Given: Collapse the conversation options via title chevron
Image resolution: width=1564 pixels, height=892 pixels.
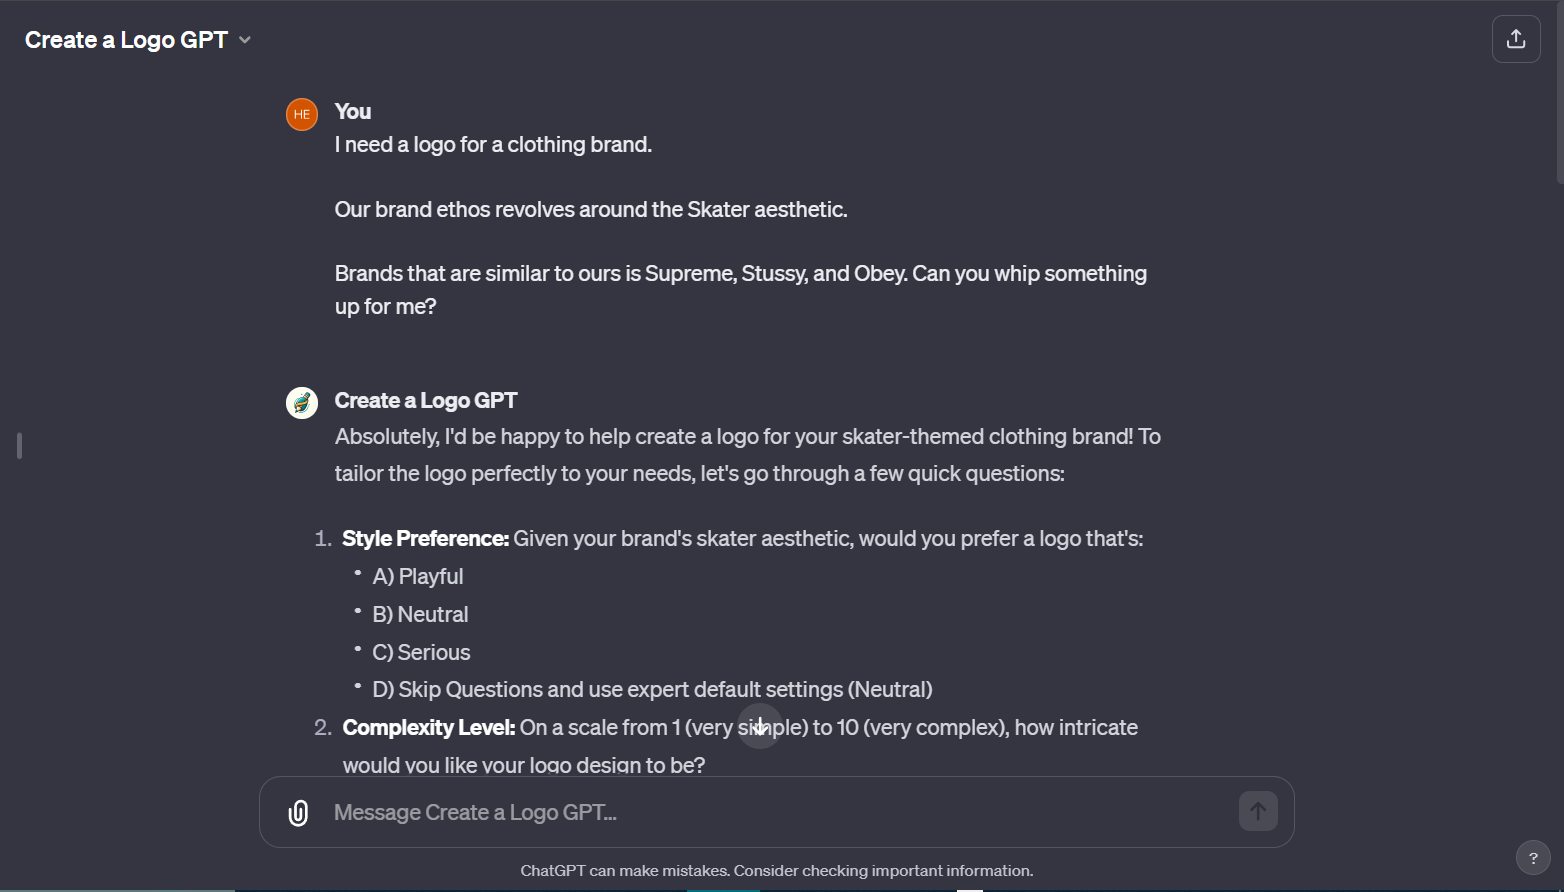Looking at the screenshot, I should point(245,39).
